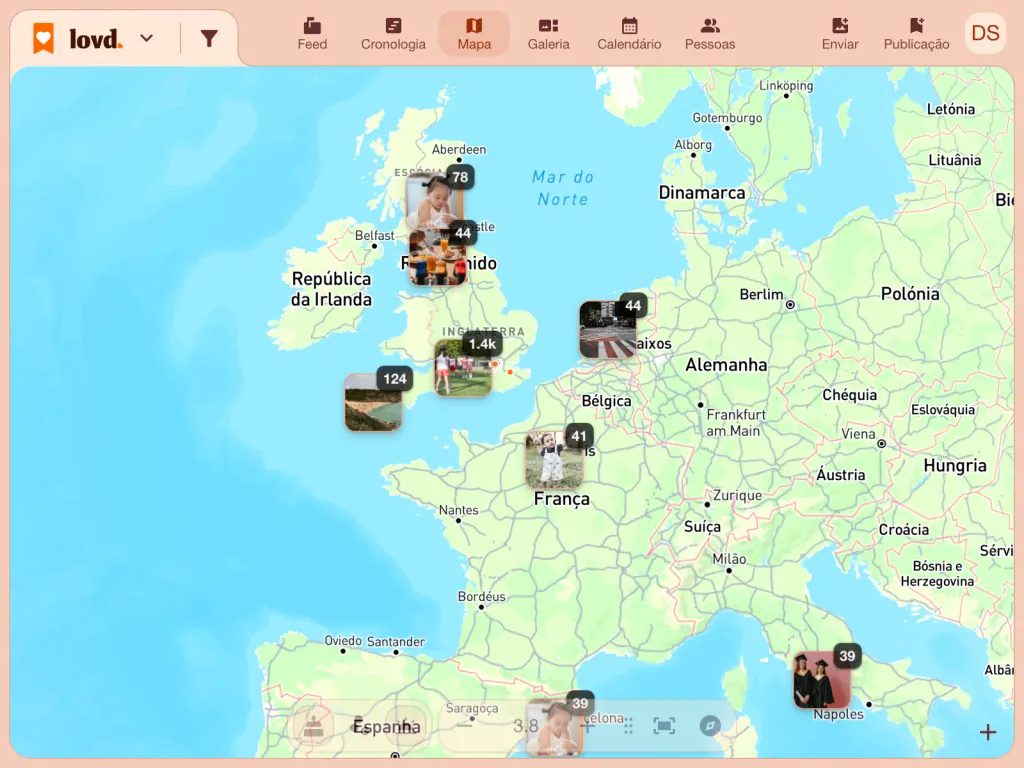Open the Pessoas tab
This screenshot has height=768, width=1024.
click(710, 34)
